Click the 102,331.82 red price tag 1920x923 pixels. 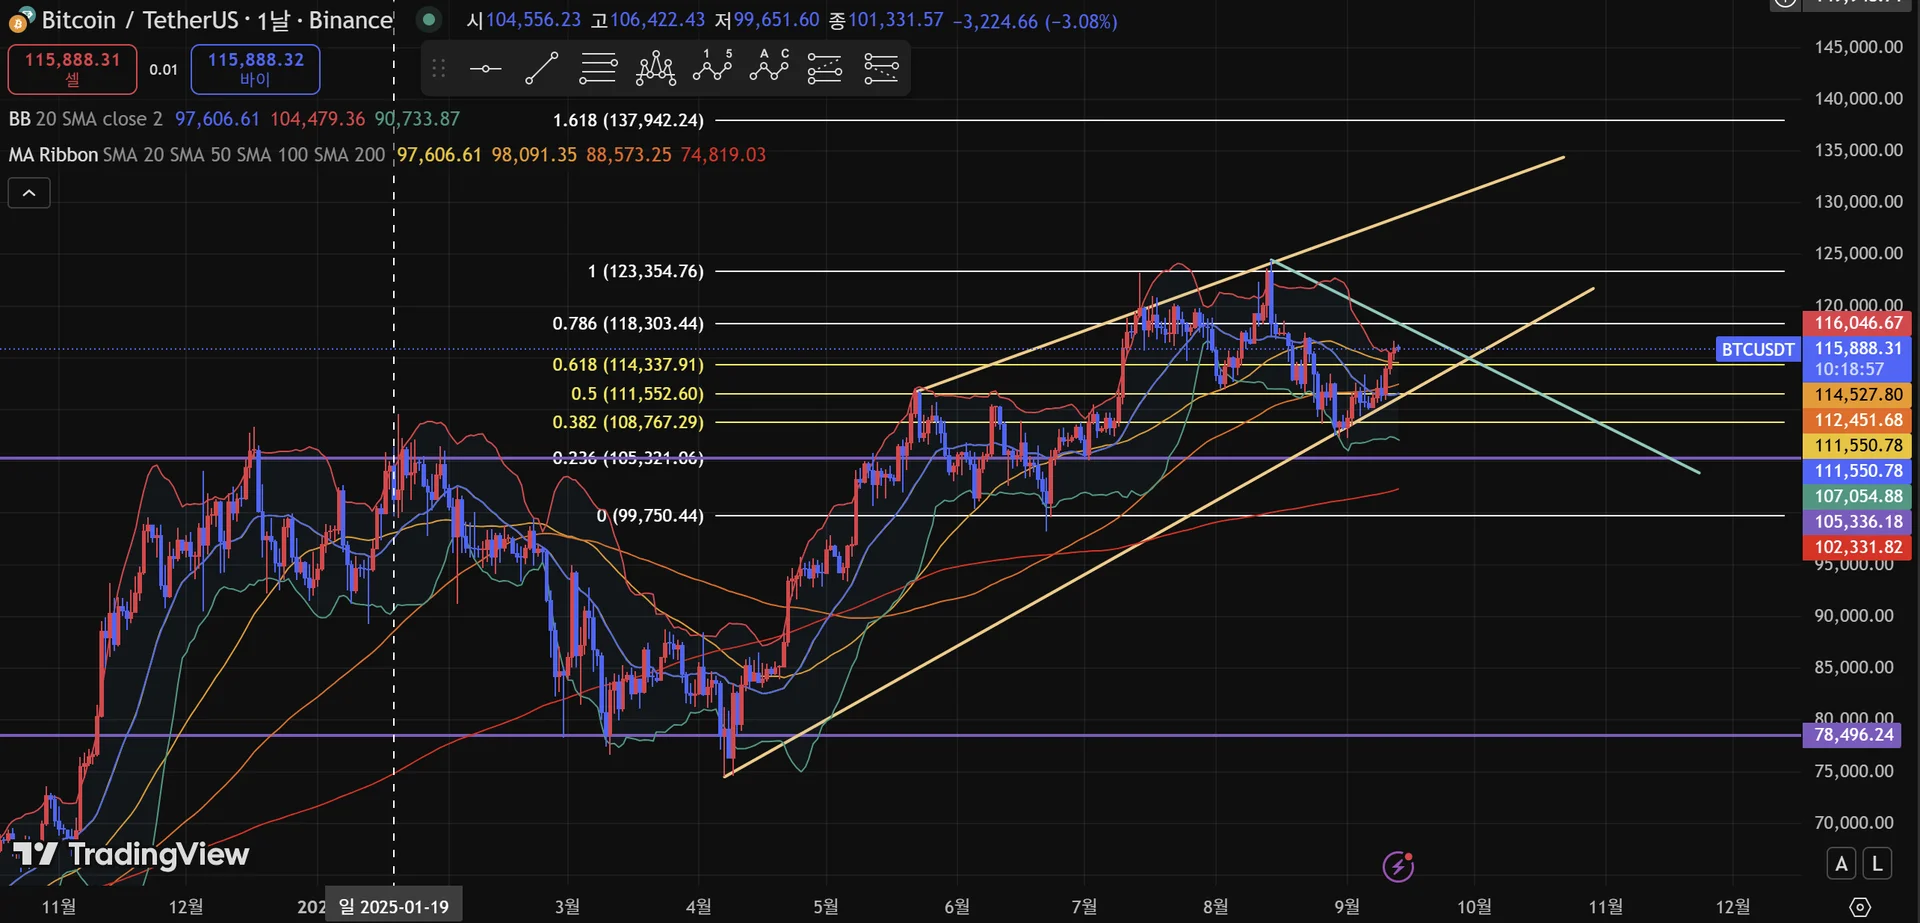tap(1858, 547)
